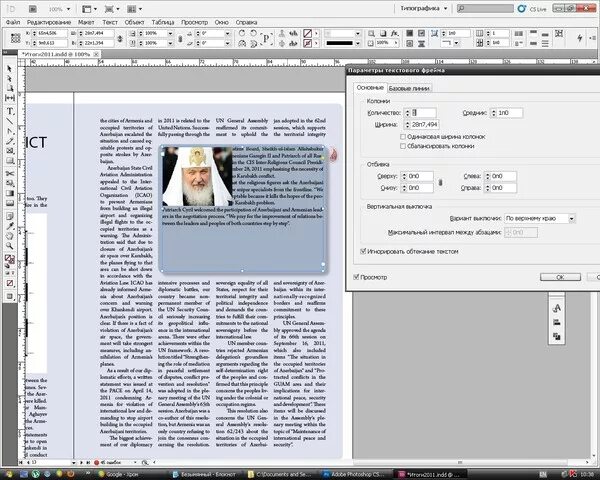
Task: Select the Eyedropper tool
Action: (10, 226)
